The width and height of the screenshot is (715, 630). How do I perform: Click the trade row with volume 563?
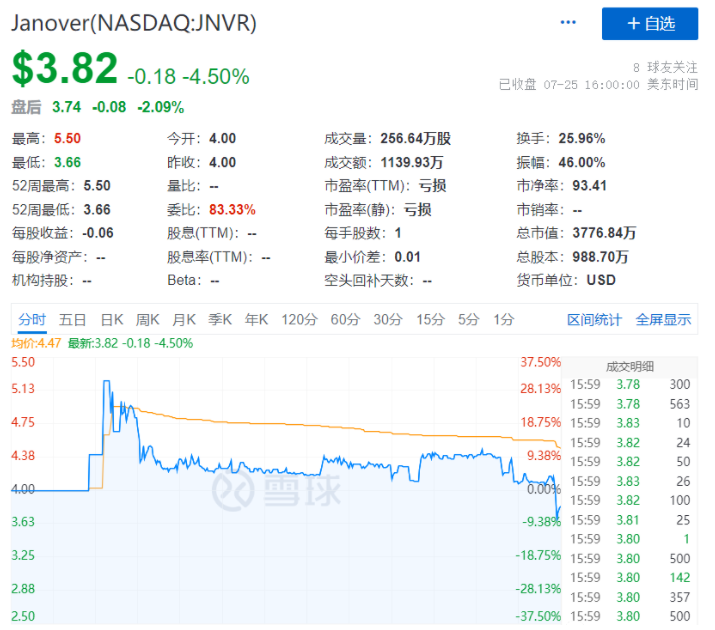pyautogui.click(x=630, y=404)
